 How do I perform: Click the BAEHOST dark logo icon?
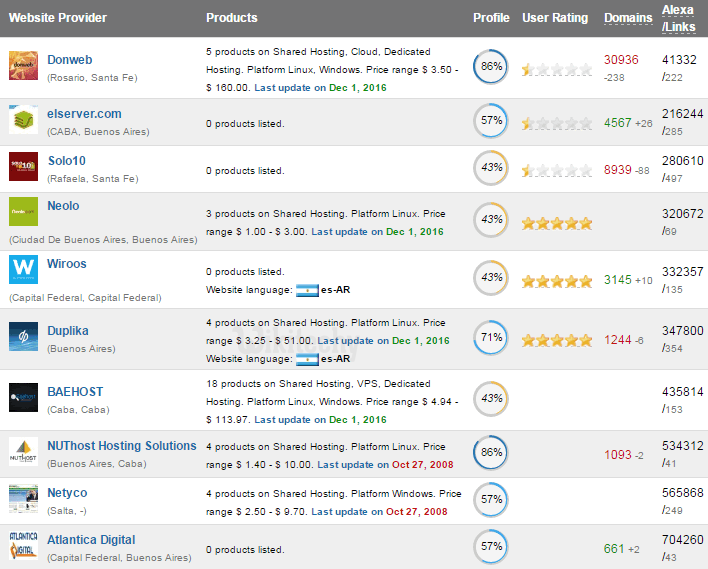(x=23, y=397)
